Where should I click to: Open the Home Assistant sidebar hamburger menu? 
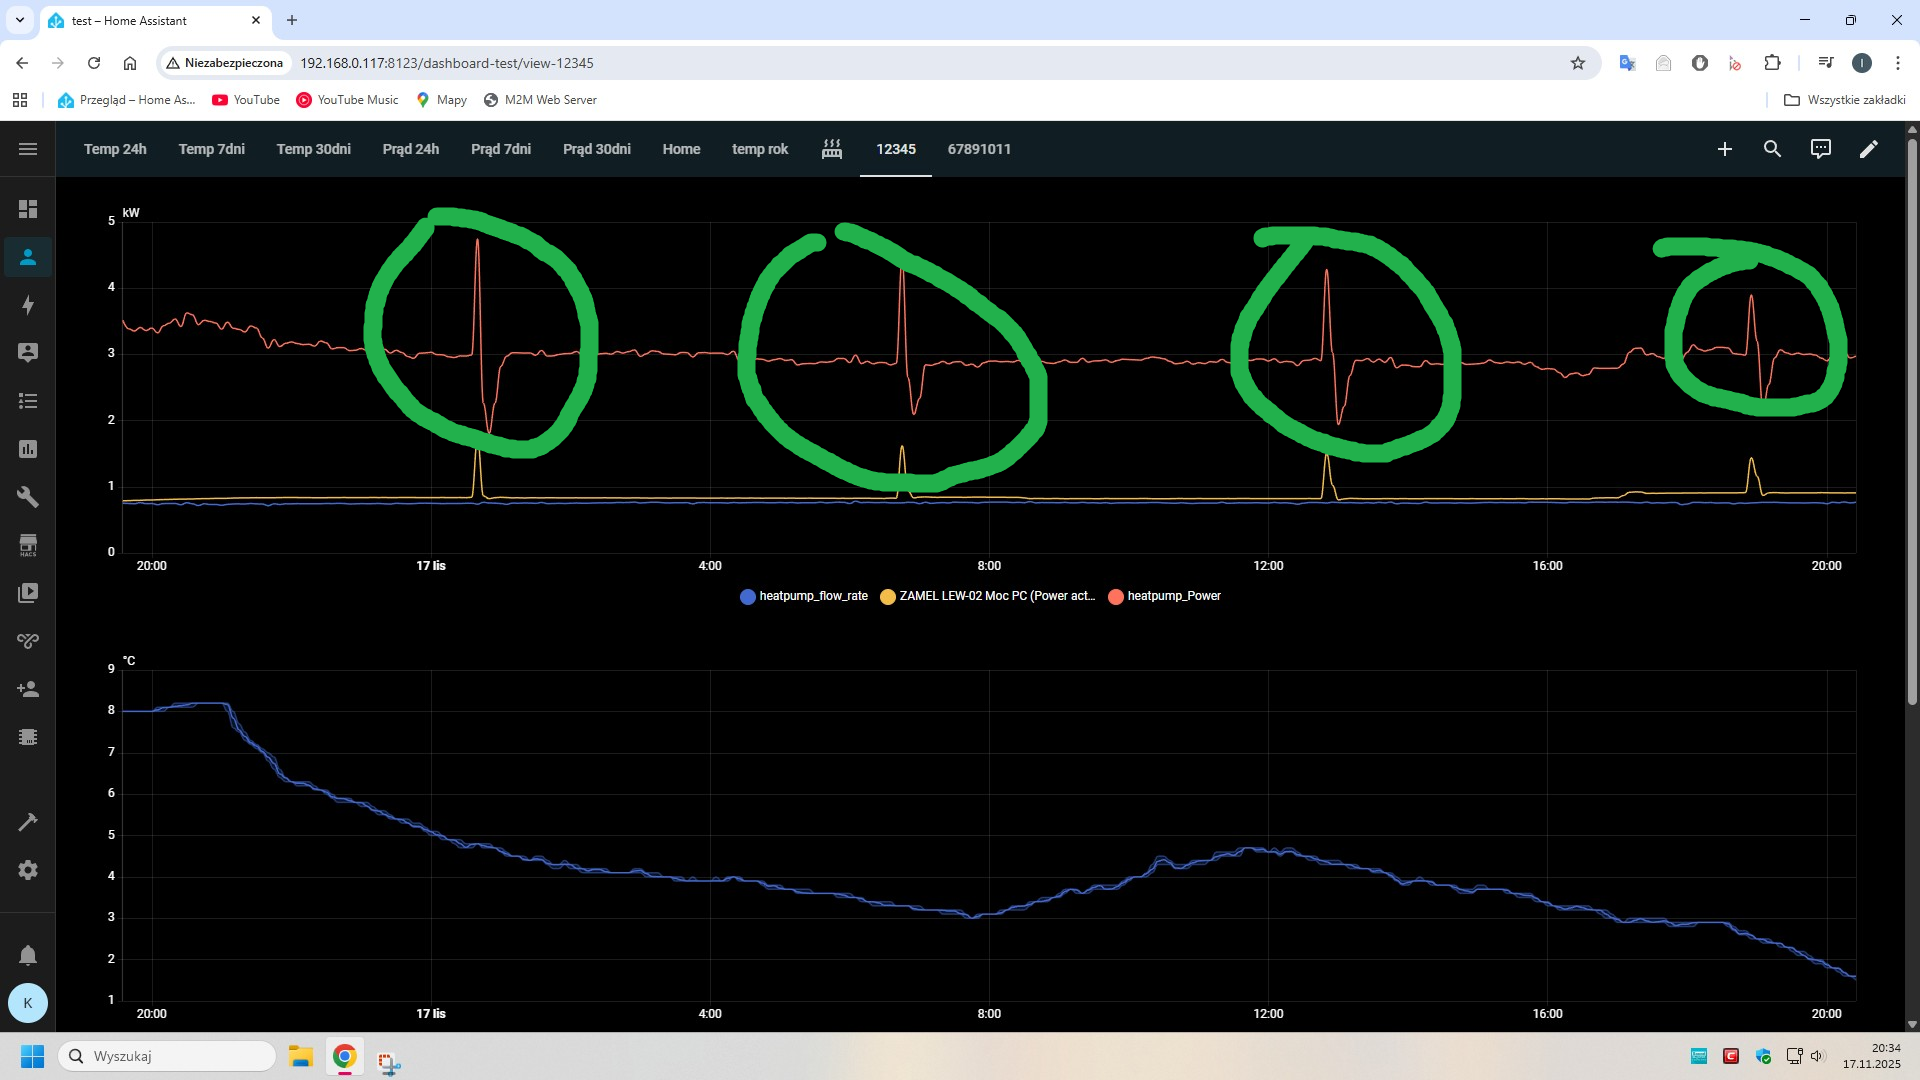coord(28,149)
